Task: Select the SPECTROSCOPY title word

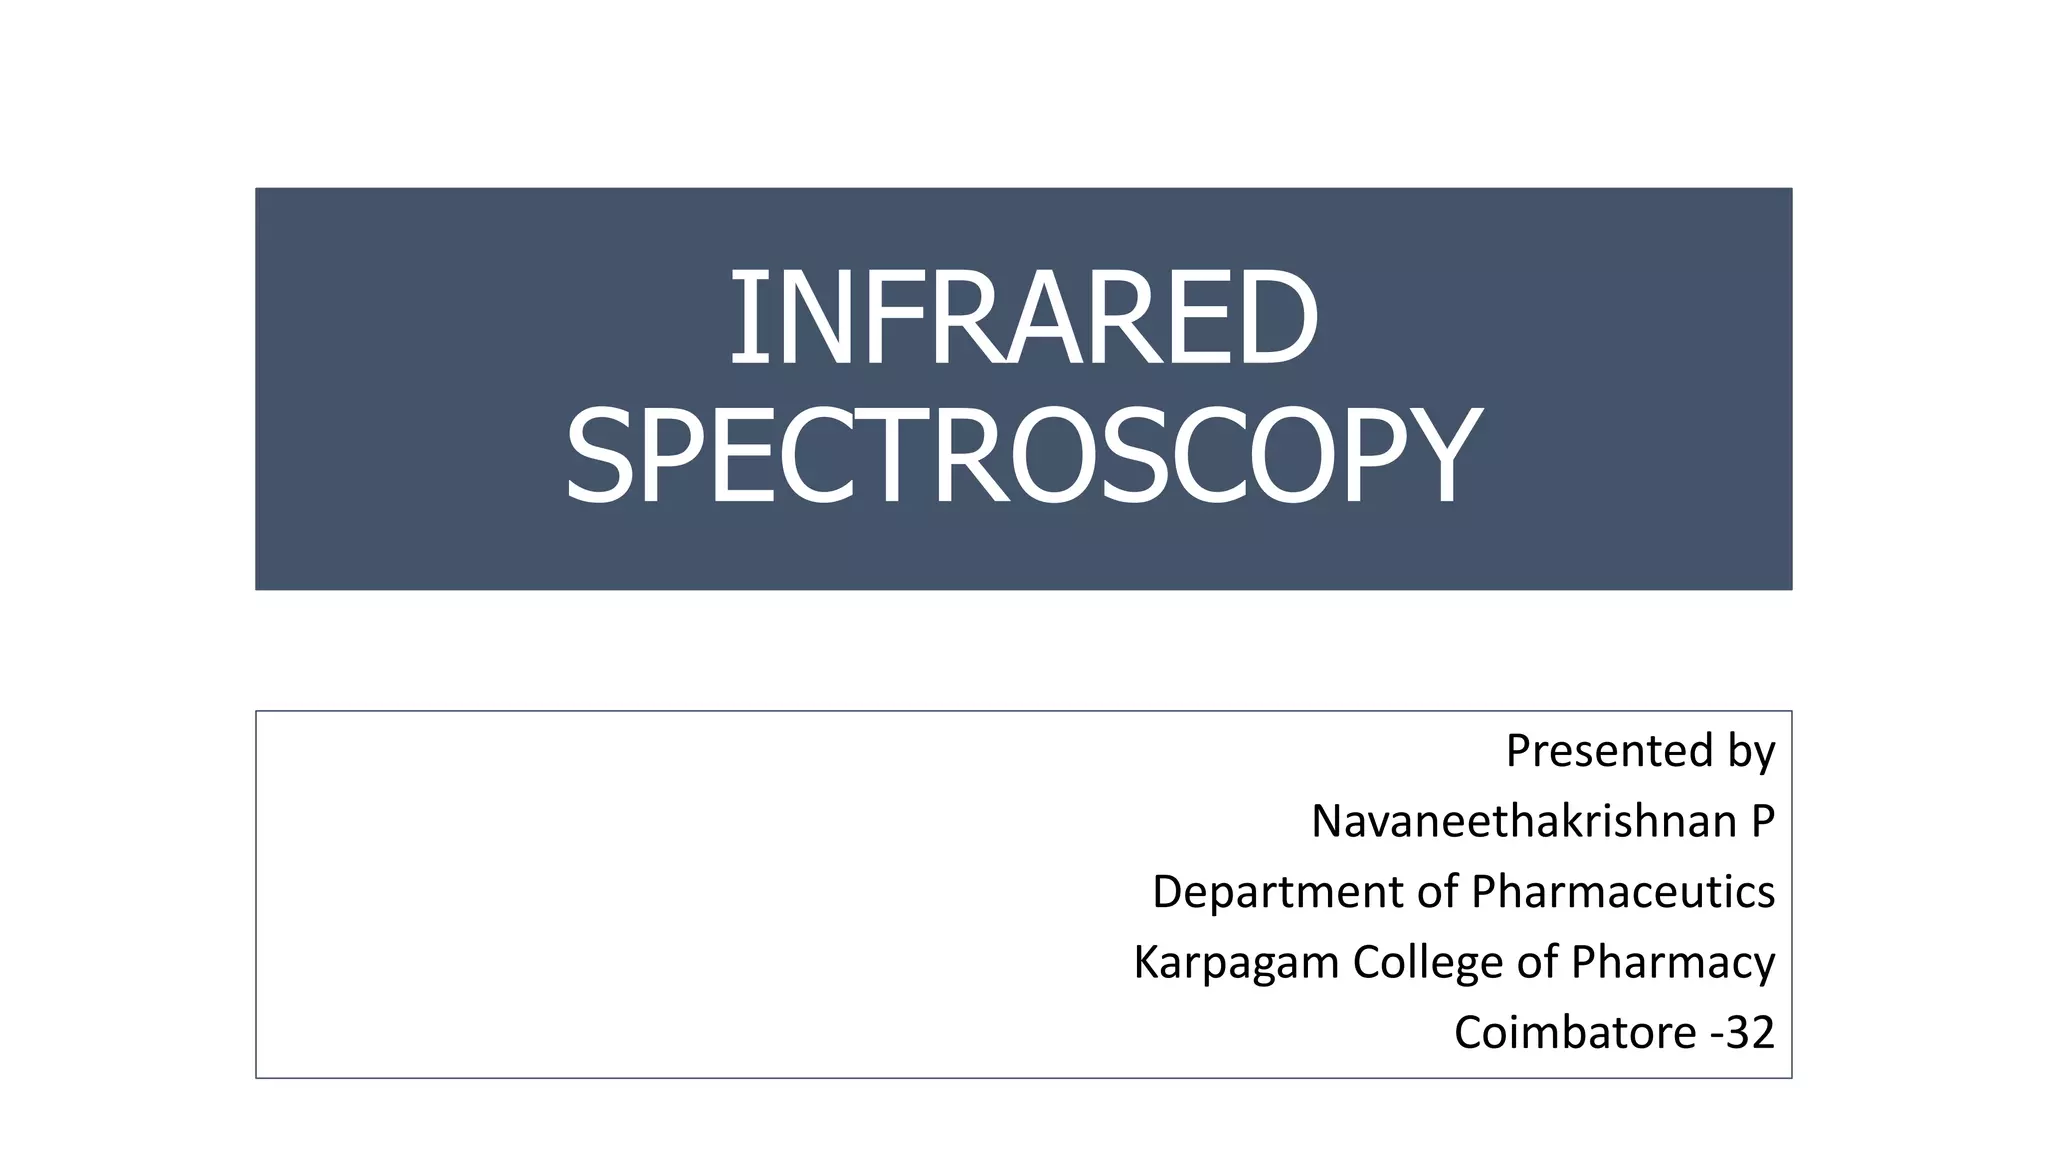Action: (x=1024, y=456)
